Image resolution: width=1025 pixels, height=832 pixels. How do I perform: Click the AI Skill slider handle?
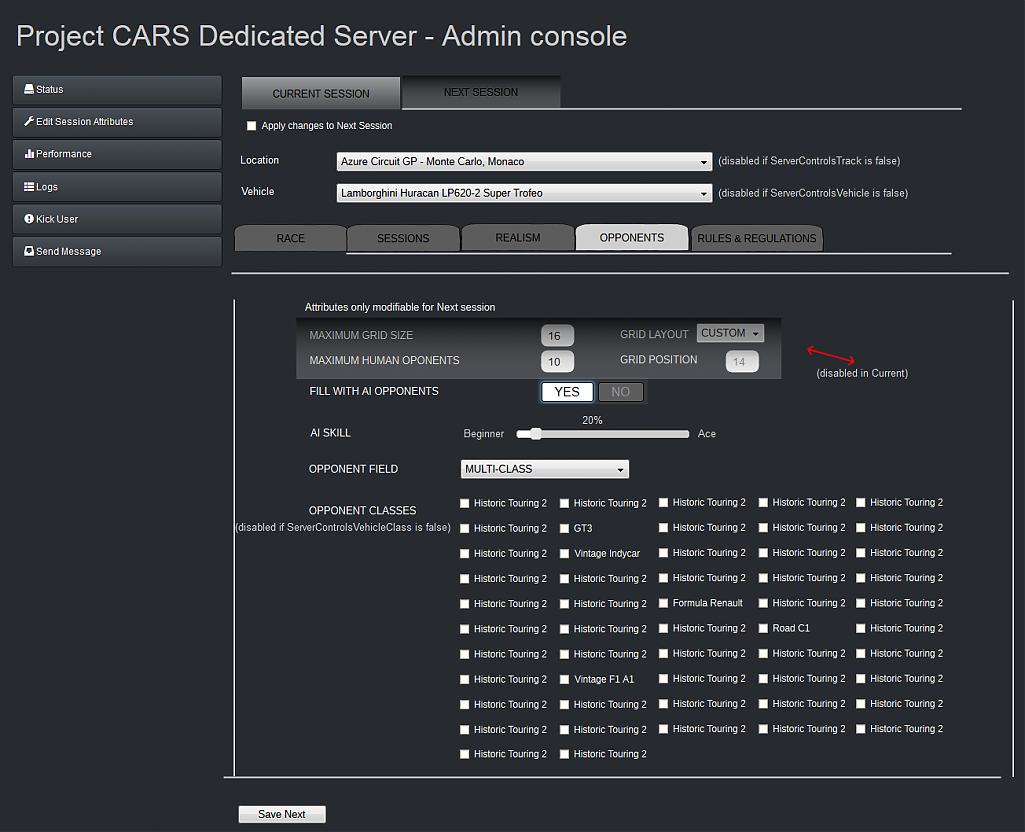tap(536, 434)
